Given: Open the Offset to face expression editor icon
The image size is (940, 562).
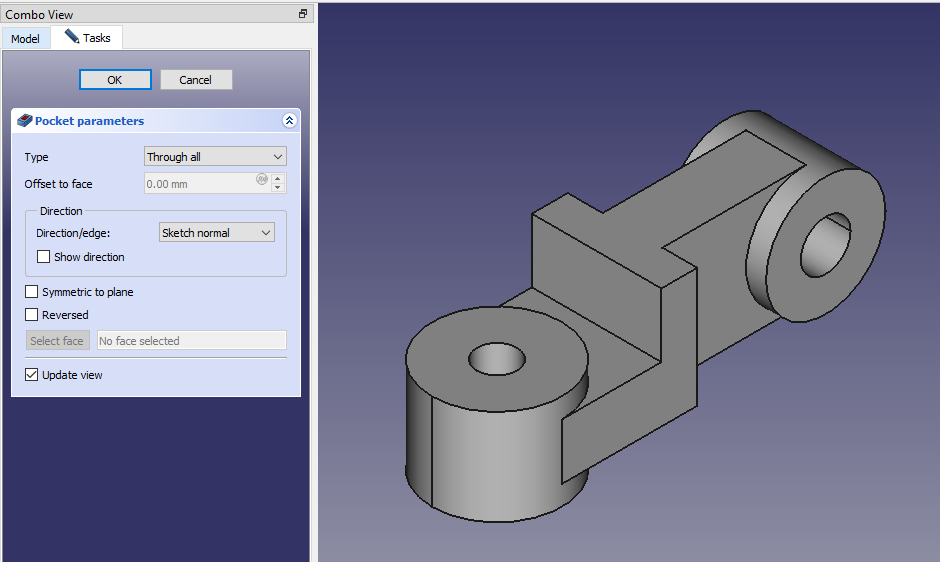Looking at the screenshot, I should 262,179.
